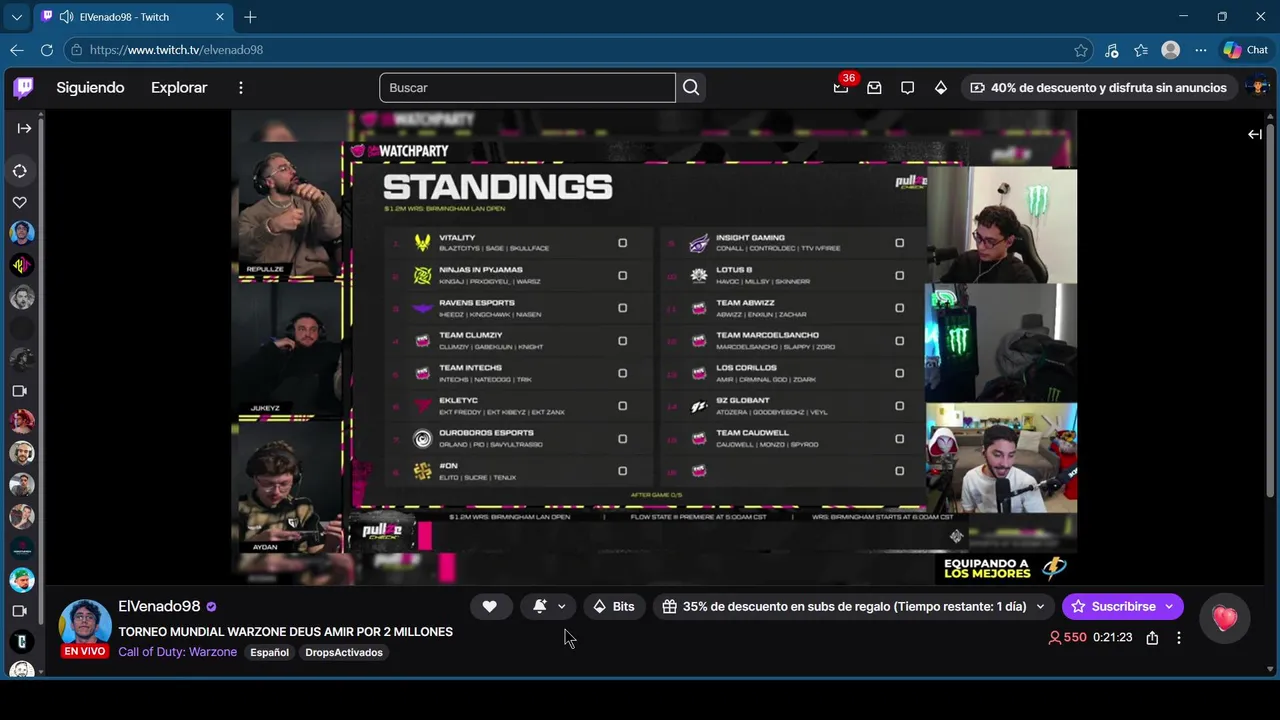Open the speech bubble chat icon

907,88
